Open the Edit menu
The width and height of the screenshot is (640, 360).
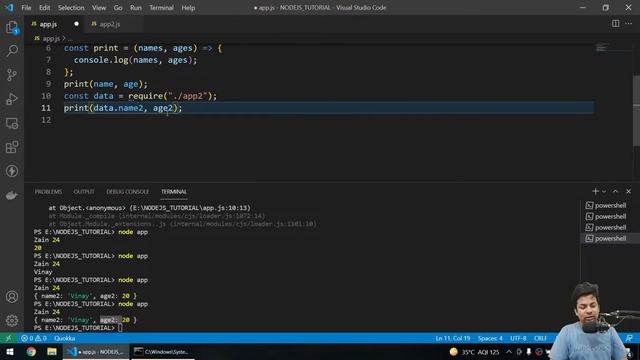[x=44, y=8]
